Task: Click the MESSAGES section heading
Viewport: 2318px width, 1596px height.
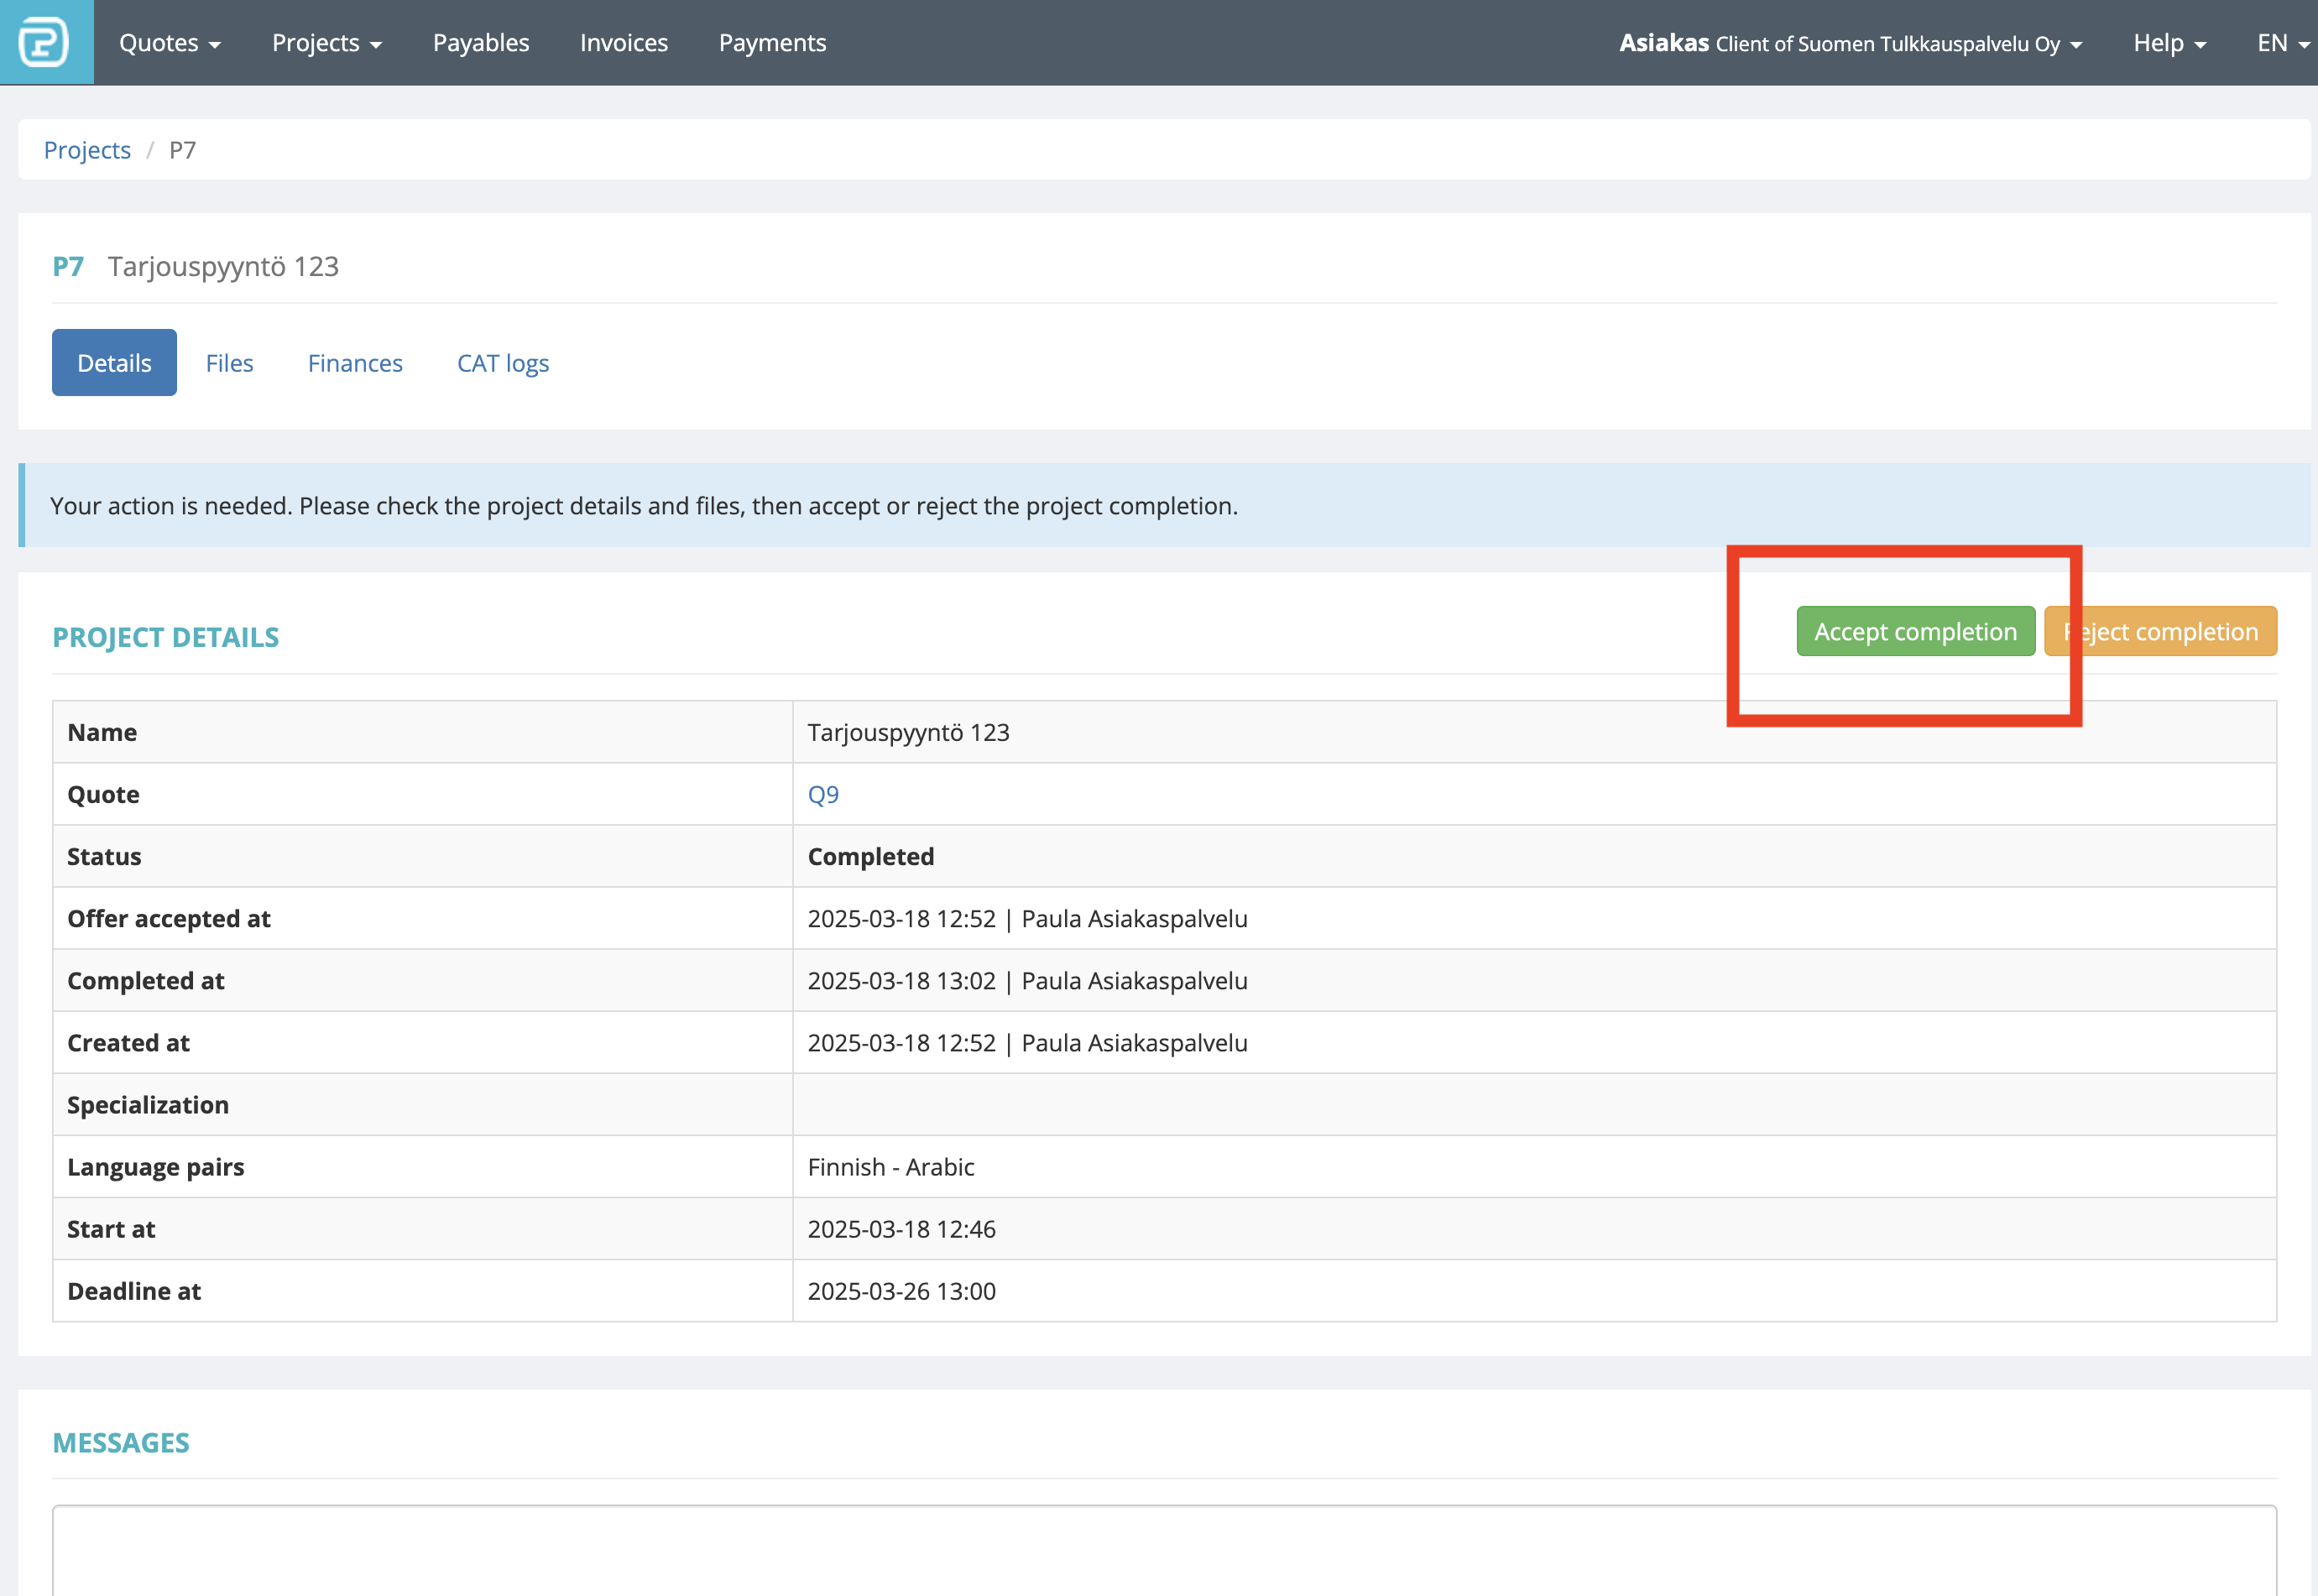Action: coord(121,1443)
